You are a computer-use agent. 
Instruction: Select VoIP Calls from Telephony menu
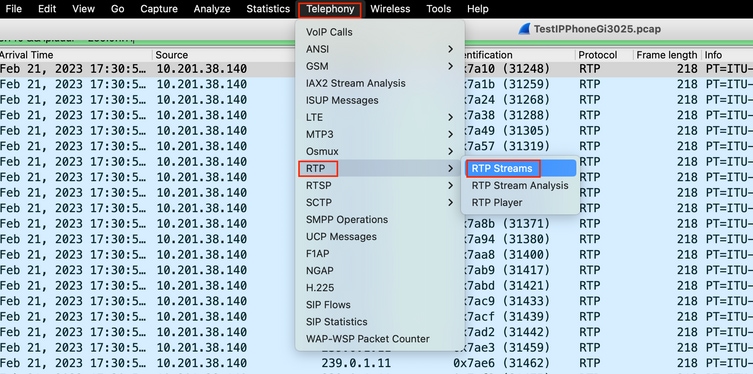tap(379, 32)
